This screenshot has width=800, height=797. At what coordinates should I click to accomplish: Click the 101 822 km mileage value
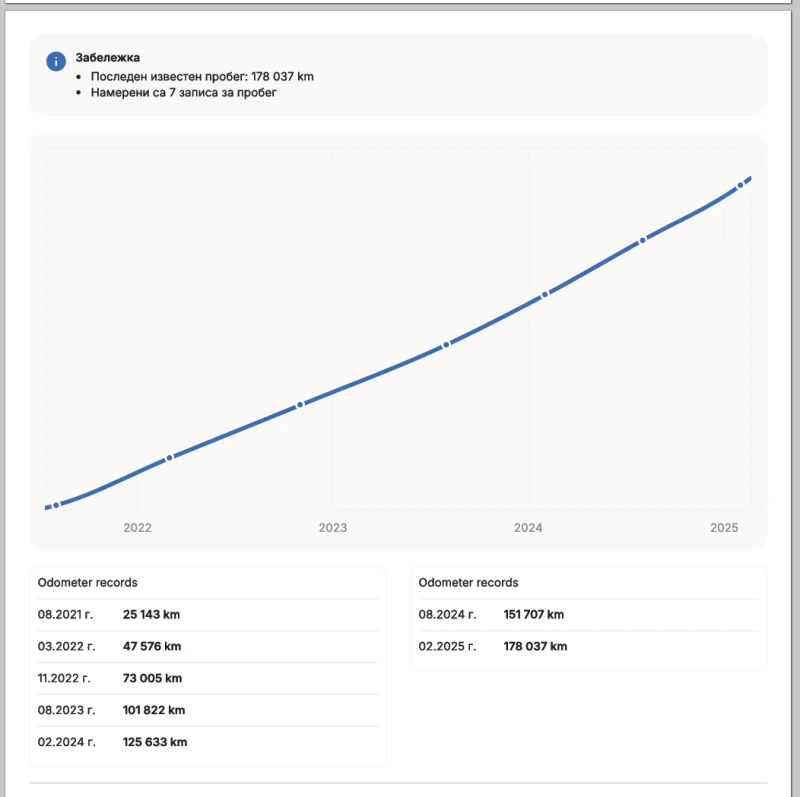pyautogui.click(x=154, y=711)
